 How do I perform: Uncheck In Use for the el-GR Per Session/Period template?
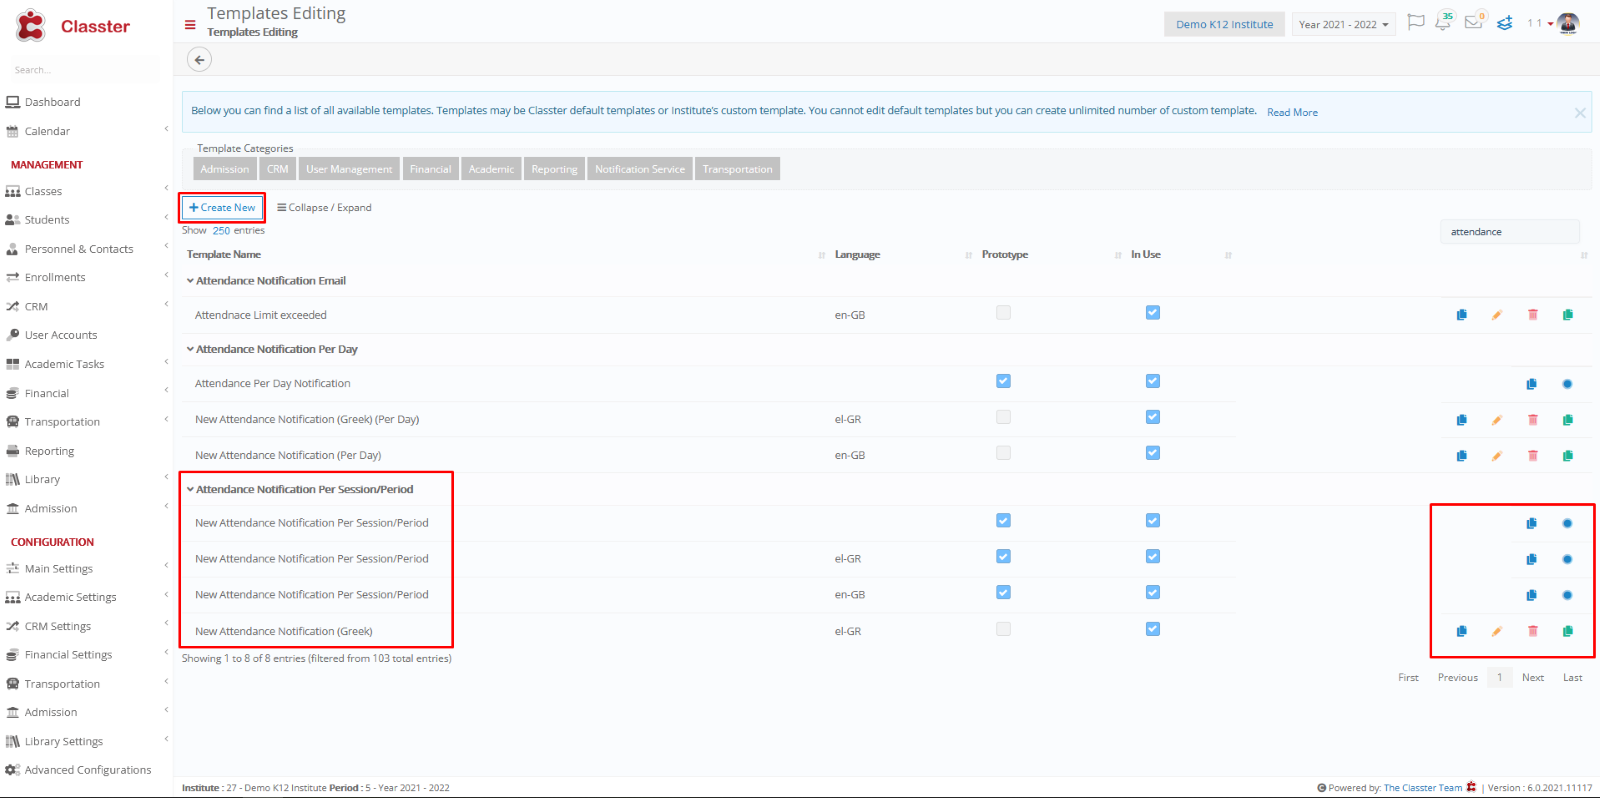point(1153,556)
